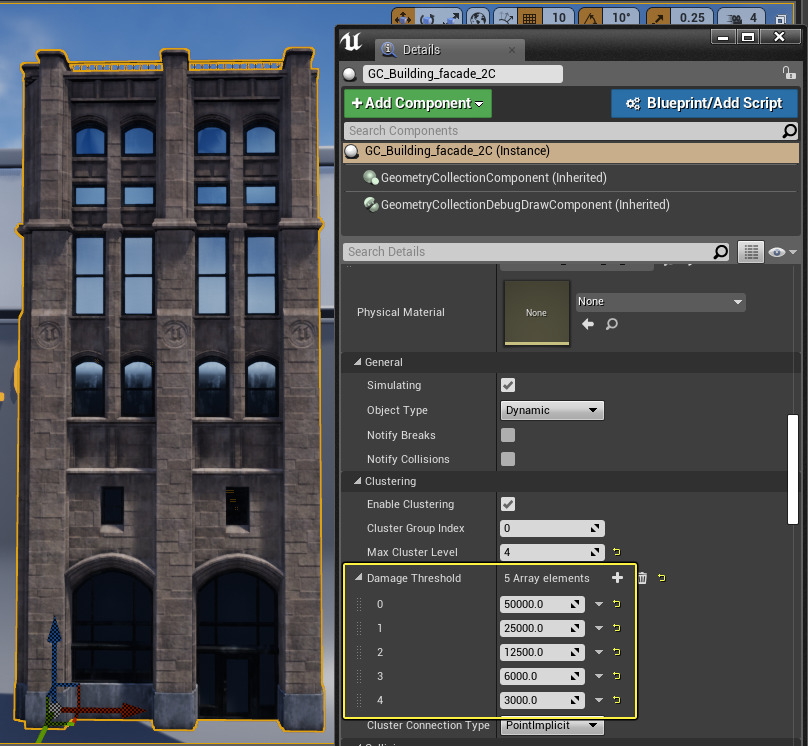808x746 pixels.
Task: Select the Details tab
Action: pos(420,49)
